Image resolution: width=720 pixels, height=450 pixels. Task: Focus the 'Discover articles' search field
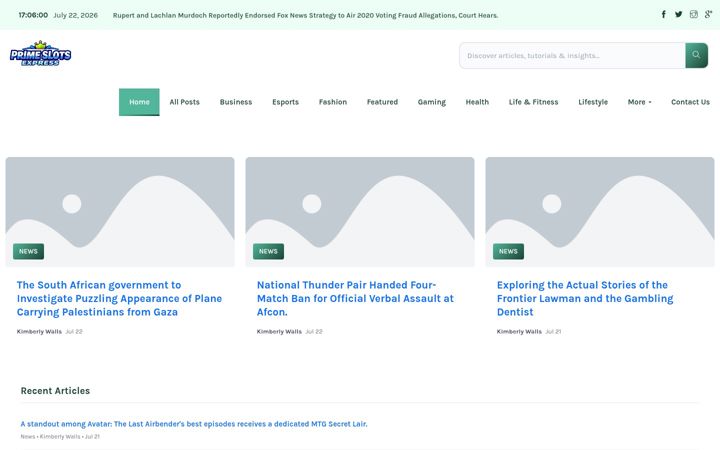pyautogui.click(x=572, y=56)
